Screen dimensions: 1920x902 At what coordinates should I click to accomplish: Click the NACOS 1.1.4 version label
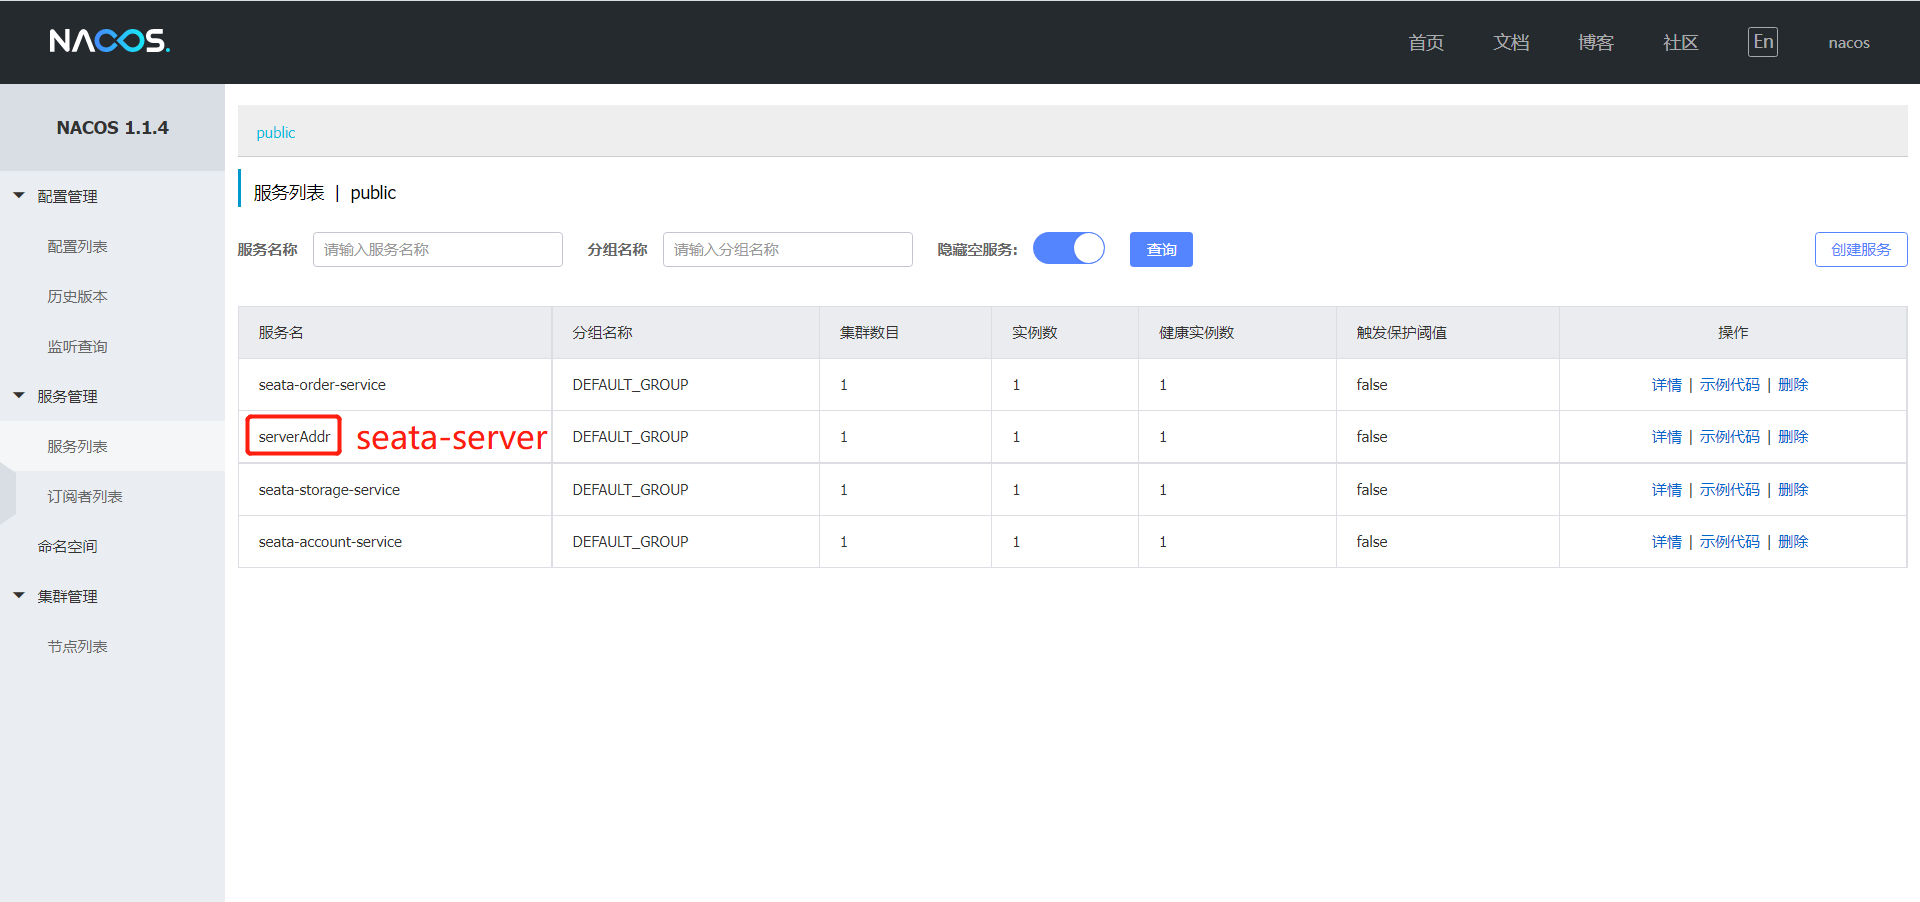pyautogui.click(x=112, y=128)
